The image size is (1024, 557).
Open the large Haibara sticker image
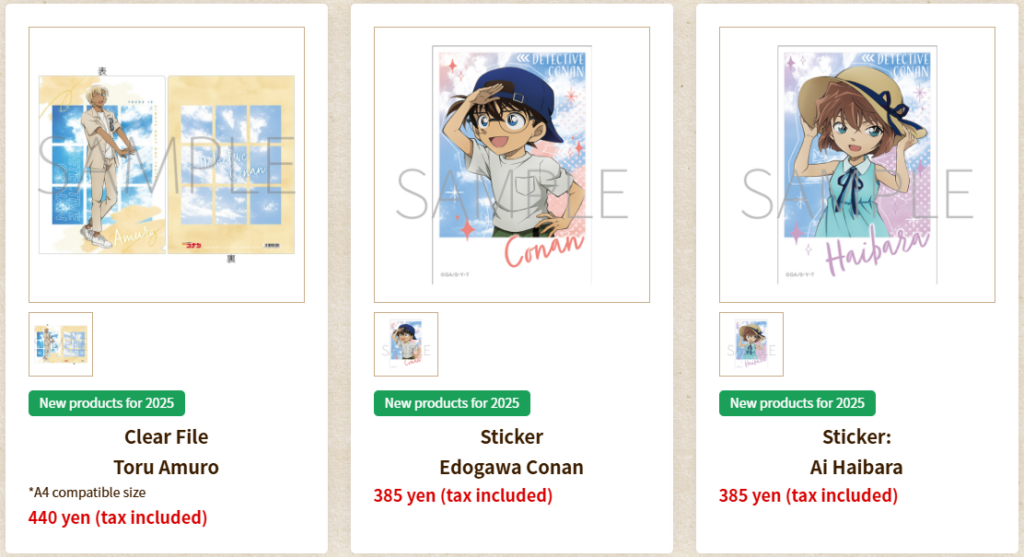857,165
